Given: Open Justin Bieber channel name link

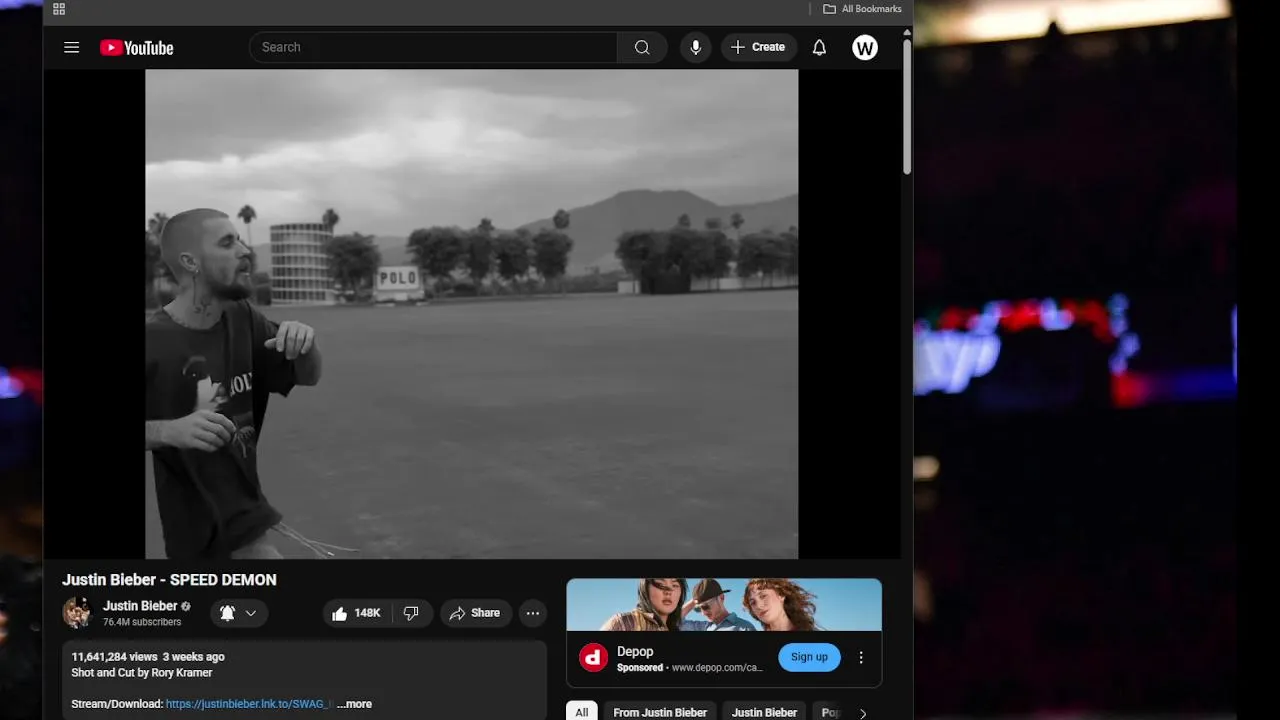Looking at the screenshot, I should pos(140,606).
